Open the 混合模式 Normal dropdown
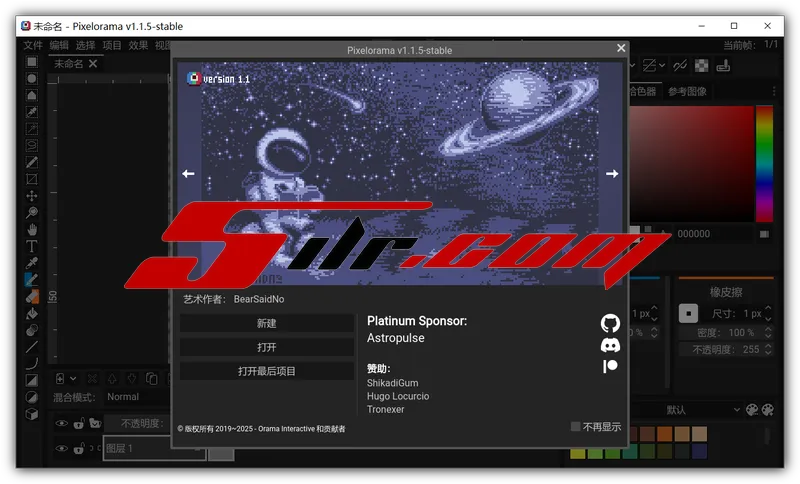The width and height of the screenshot is (800, 484). (137, 397)
